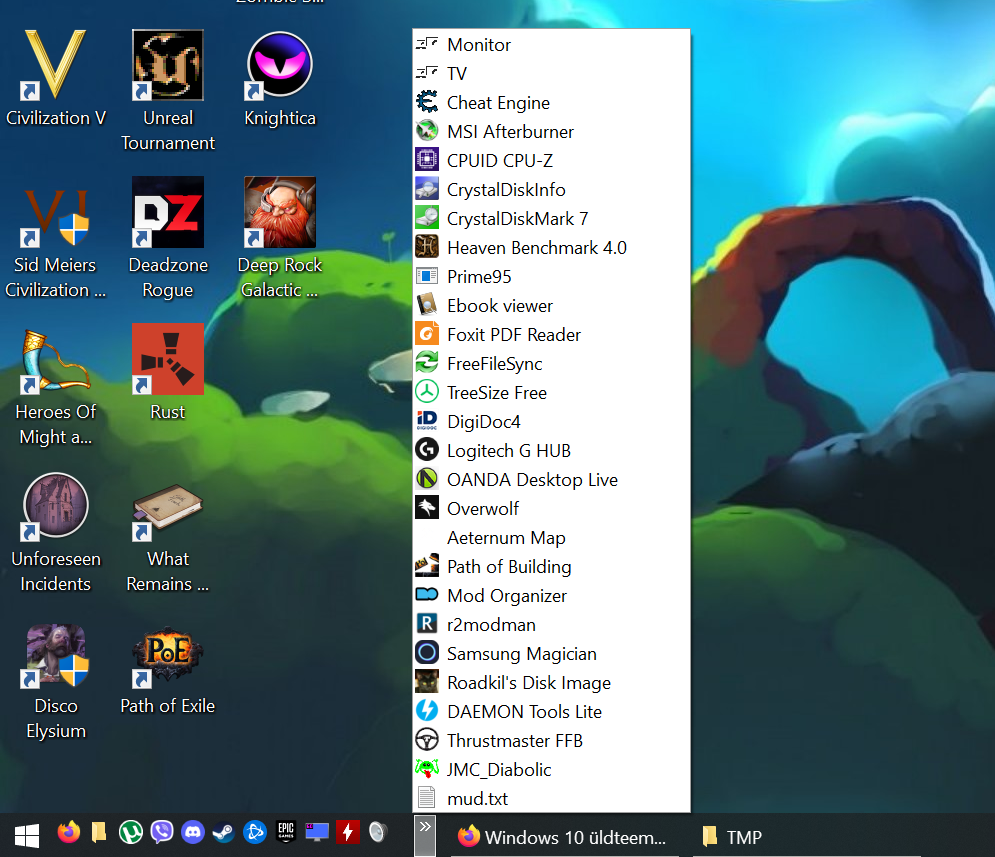Launch Overwolf from the list
Viewport: 995px width, 857px height.
click(551, 509)
